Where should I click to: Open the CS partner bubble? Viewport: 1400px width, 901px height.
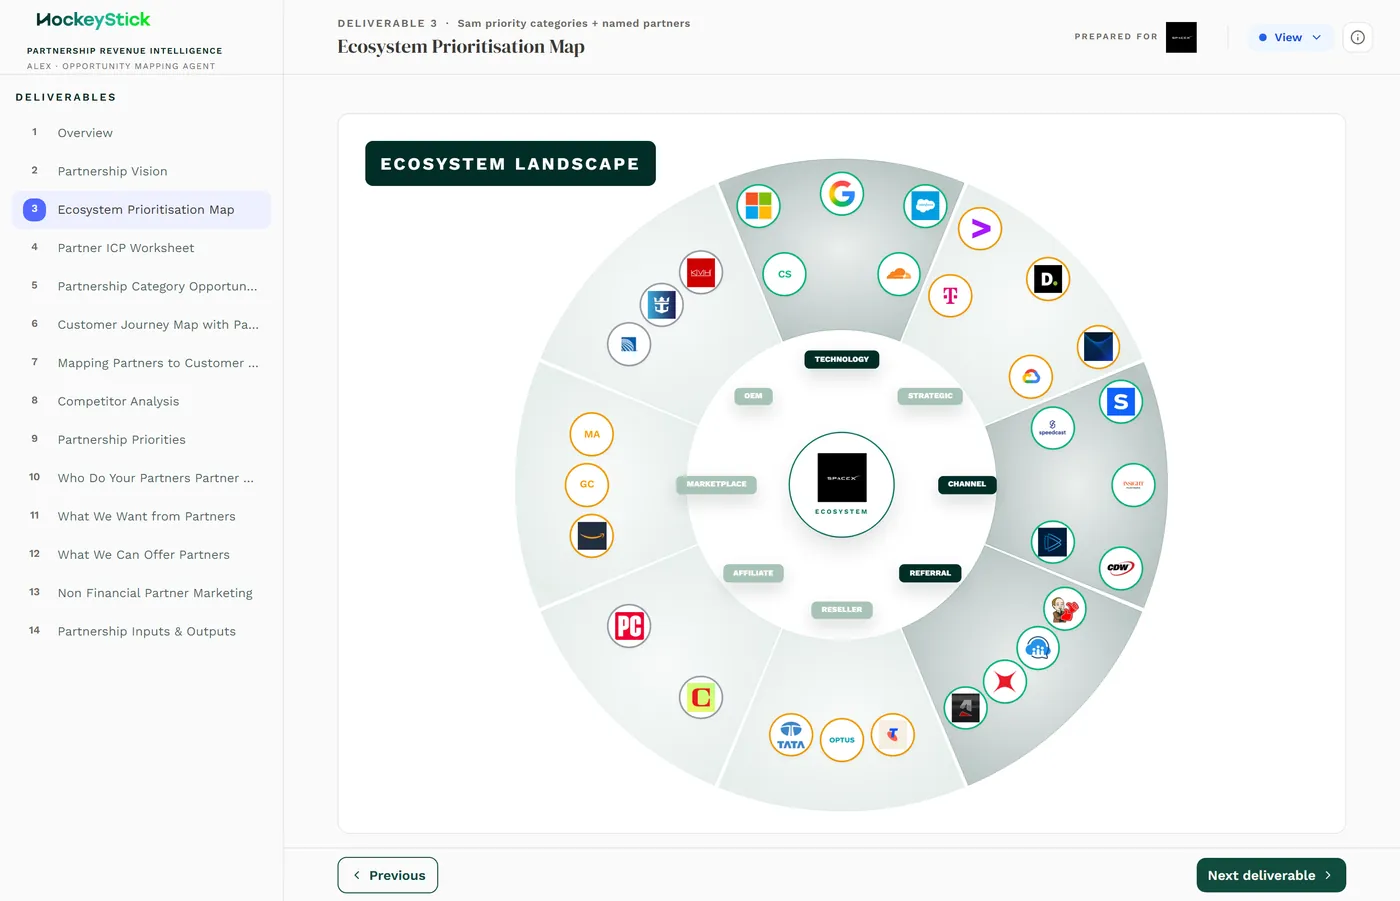[x=785, y=274]
